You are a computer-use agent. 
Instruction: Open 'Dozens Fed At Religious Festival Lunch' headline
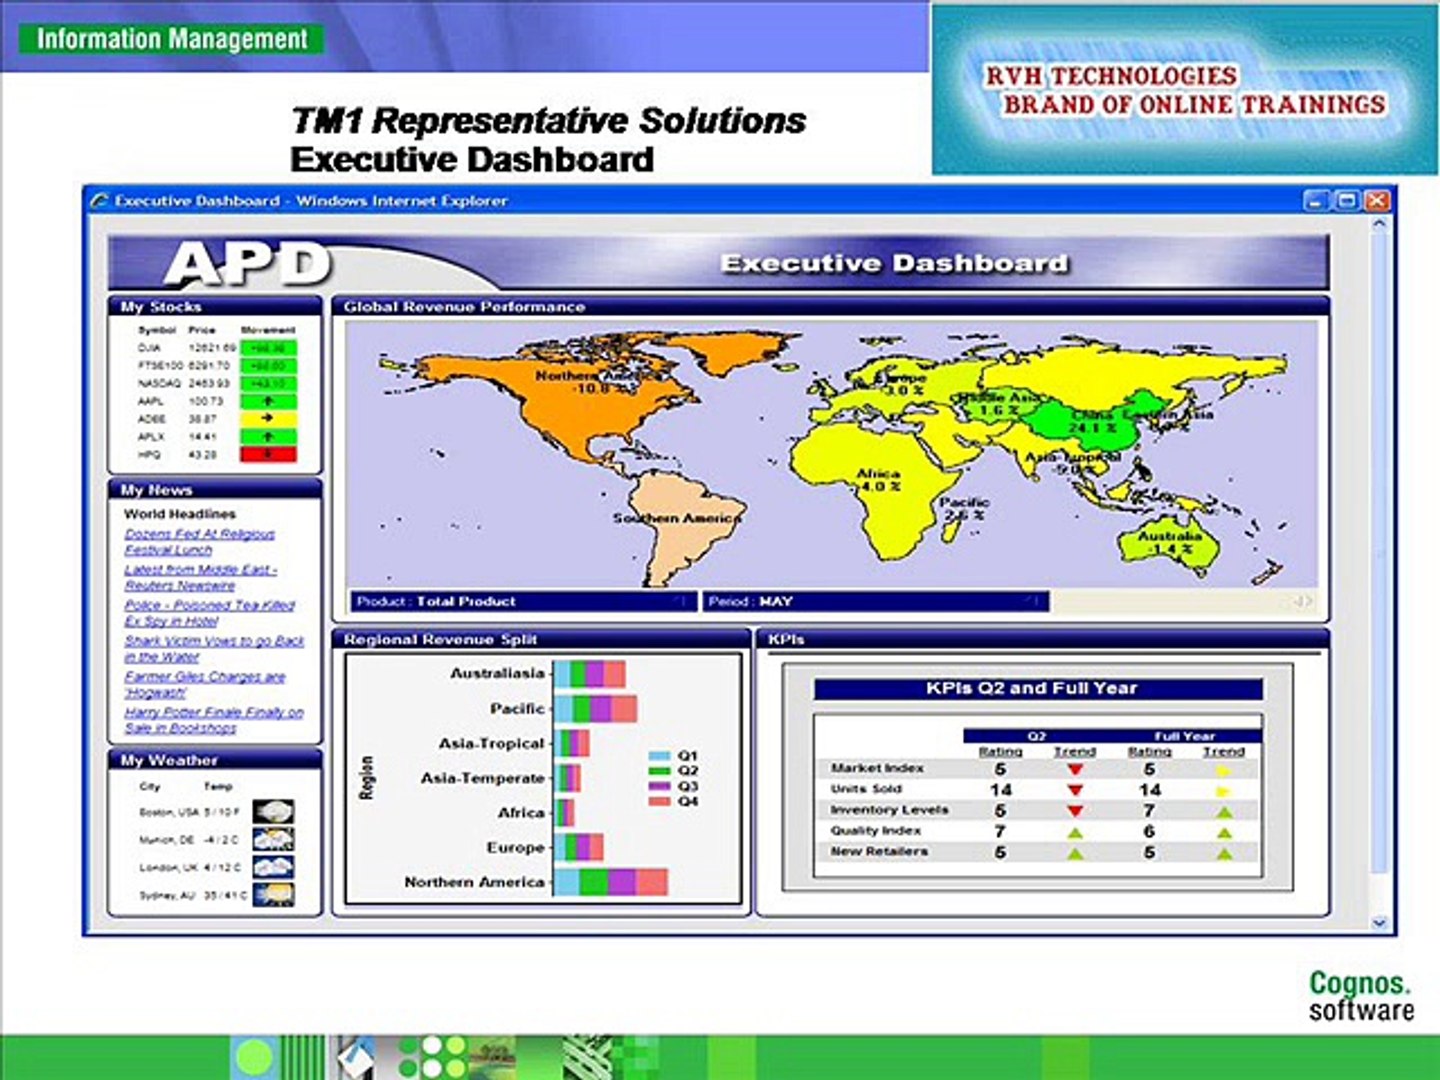(x=199, y=542)
